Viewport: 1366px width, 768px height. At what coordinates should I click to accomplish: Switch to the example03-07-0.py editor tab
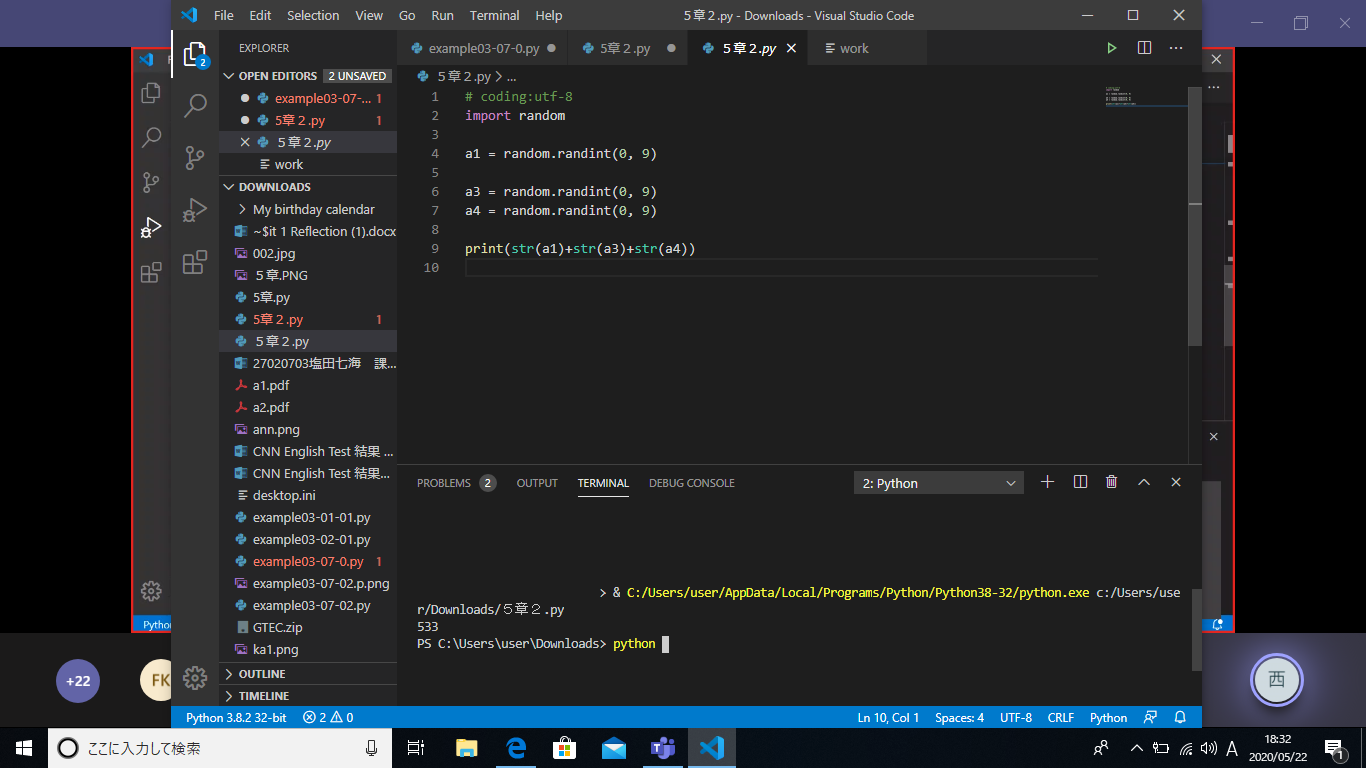point(483,48)
